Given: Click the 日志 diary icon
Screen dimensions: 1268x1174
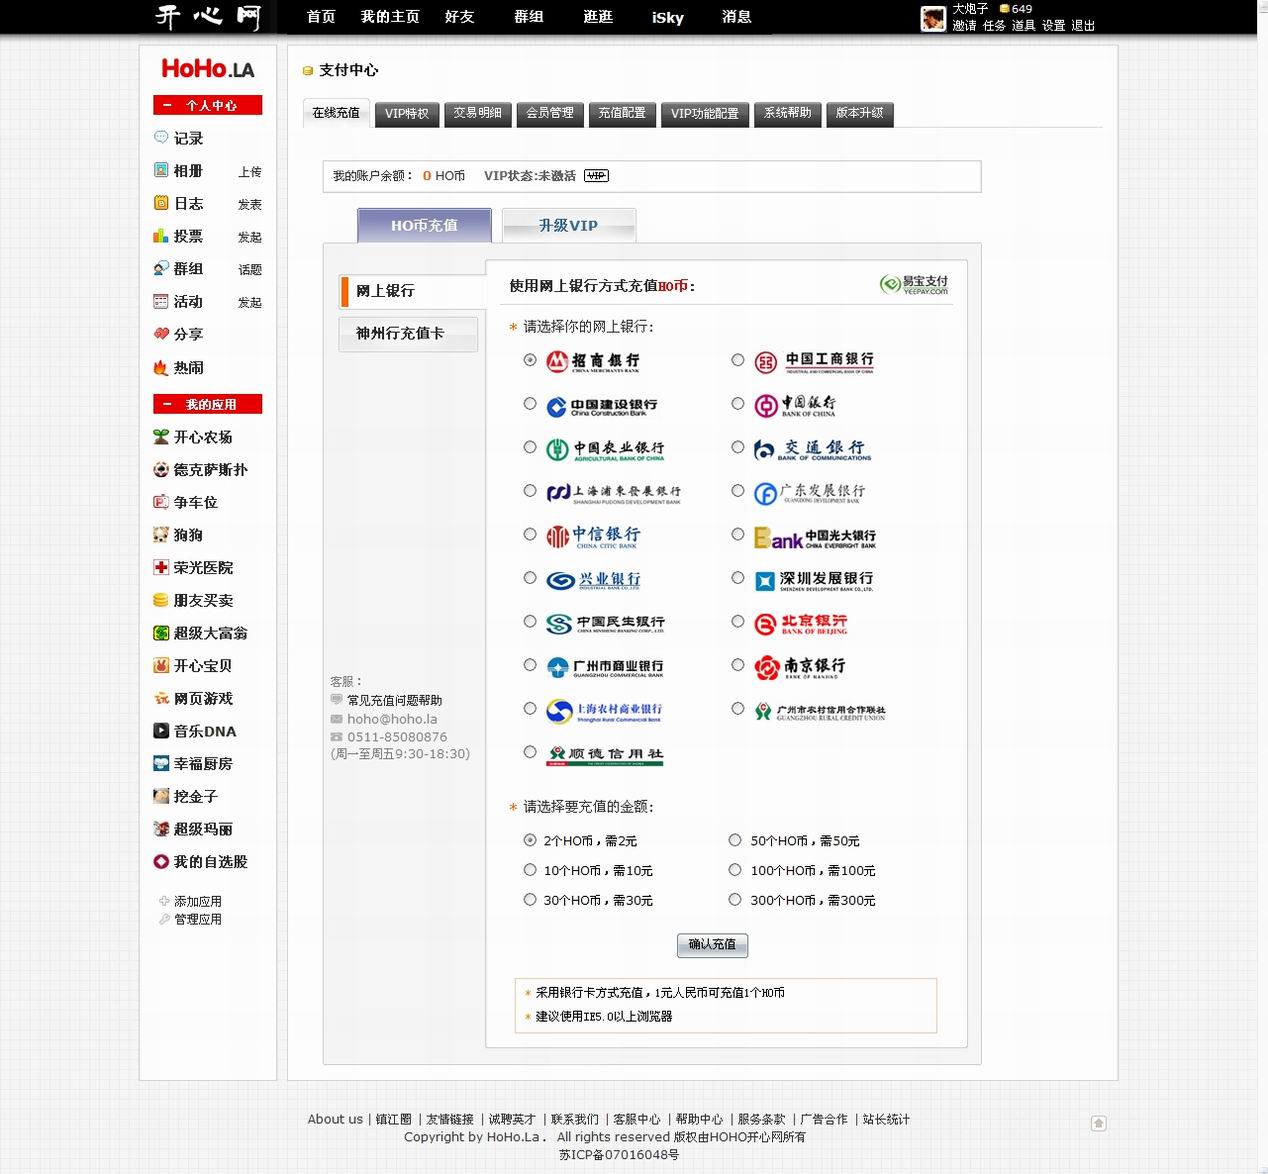Looking at the screenshot, I should pyautogui.click(x=161, y=203).
